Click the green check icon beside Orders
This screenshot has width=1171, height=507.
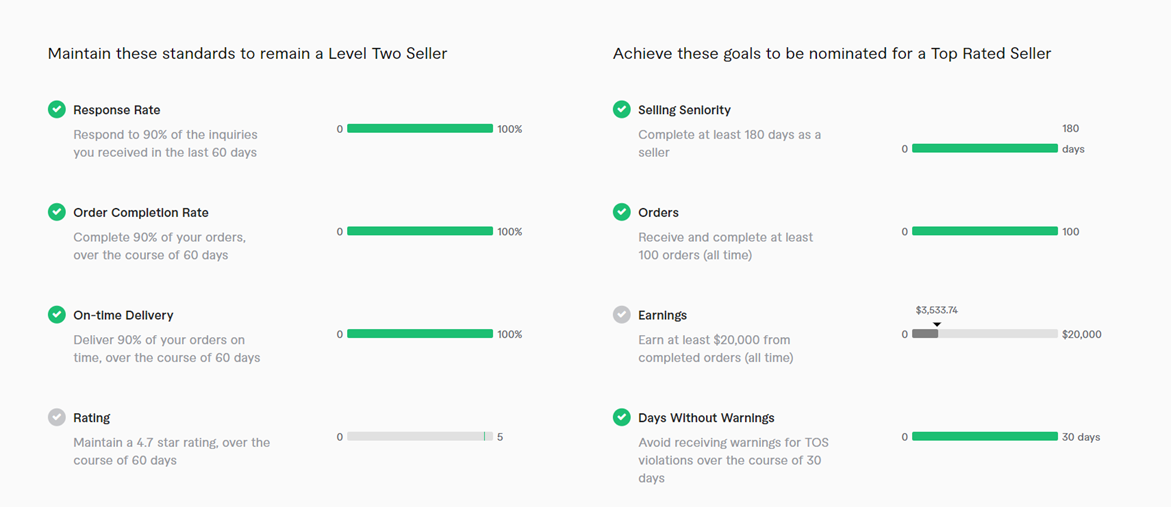[x=622, y=213]
